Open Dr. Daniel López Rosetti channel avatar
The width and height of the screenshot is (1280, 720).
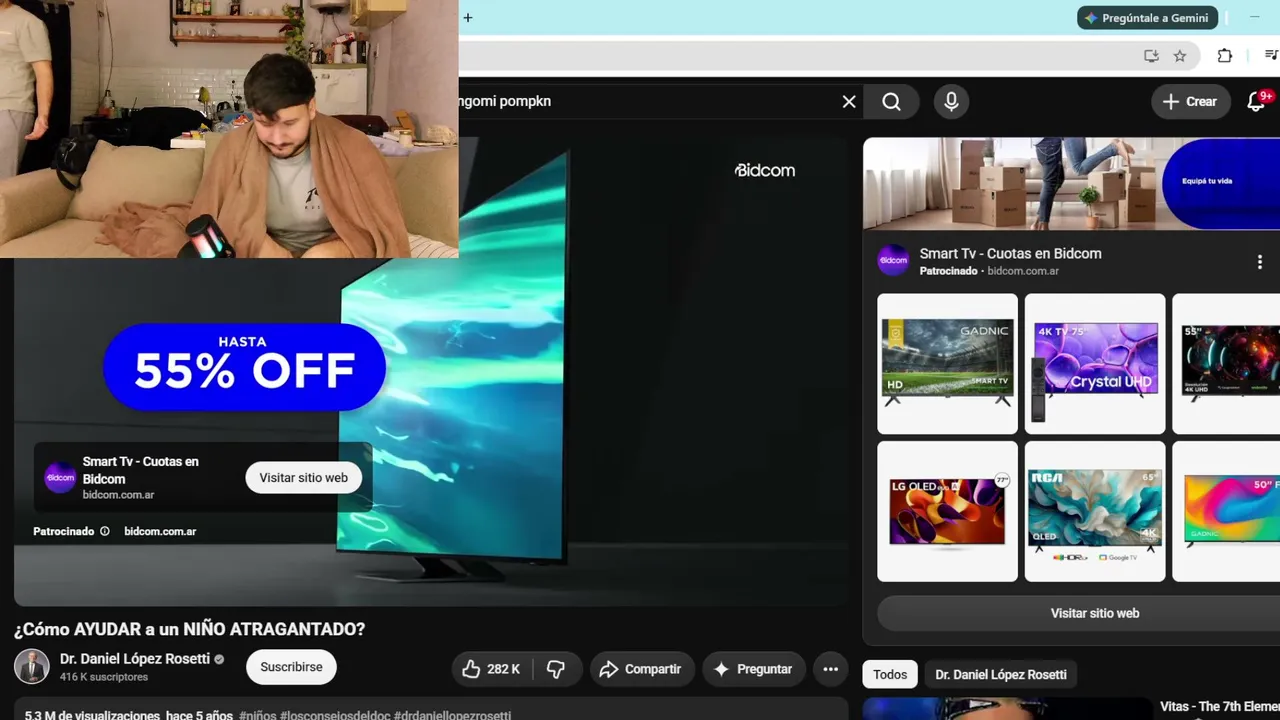31,667
